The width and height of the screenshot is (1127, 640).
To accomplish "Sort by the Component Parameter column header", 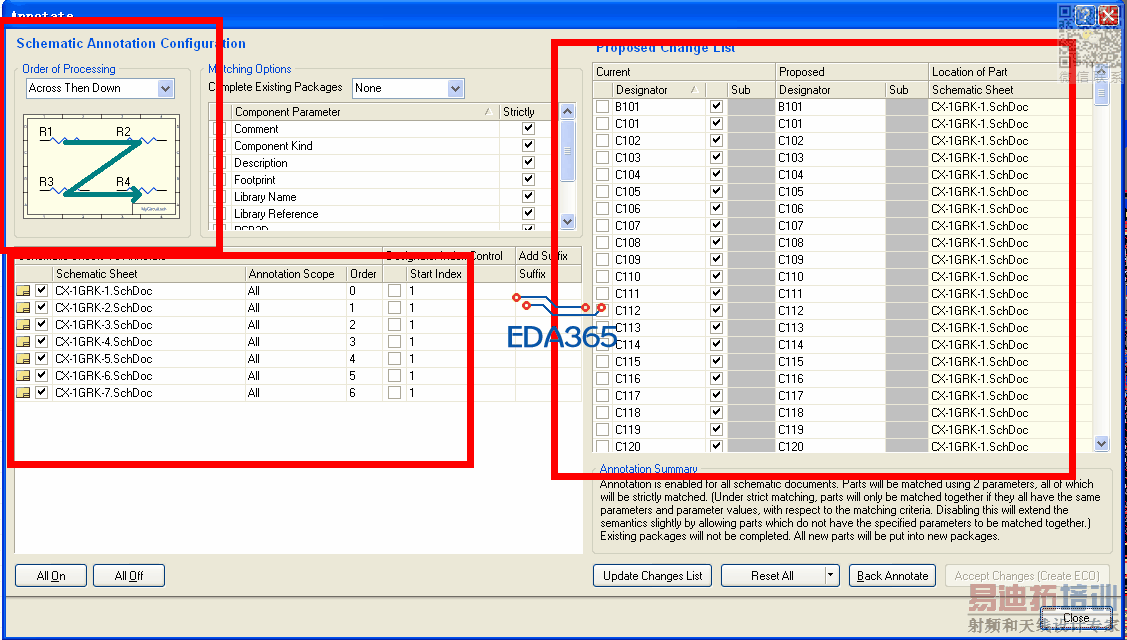I will tap(365, 111).
